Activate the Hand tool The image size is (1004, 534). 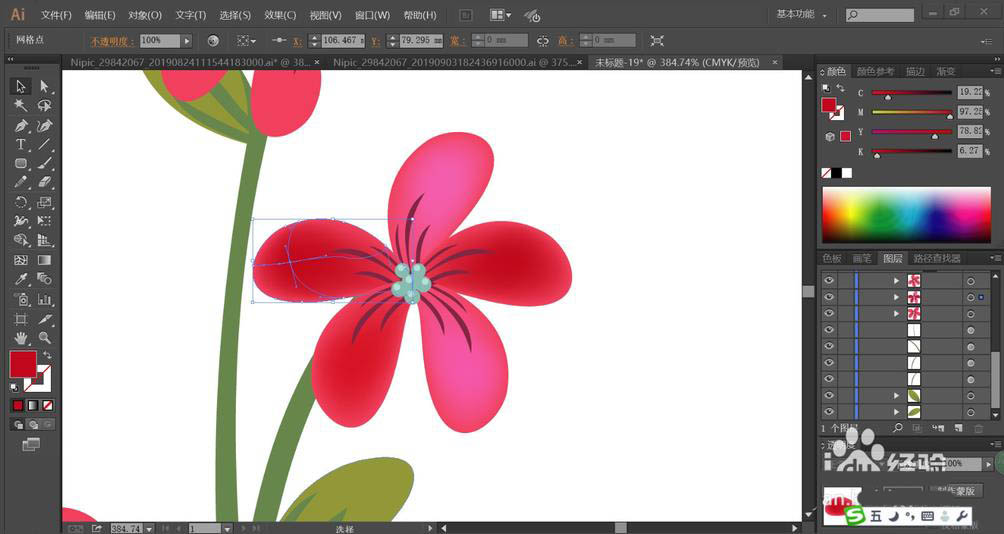[x=21, y=337]
